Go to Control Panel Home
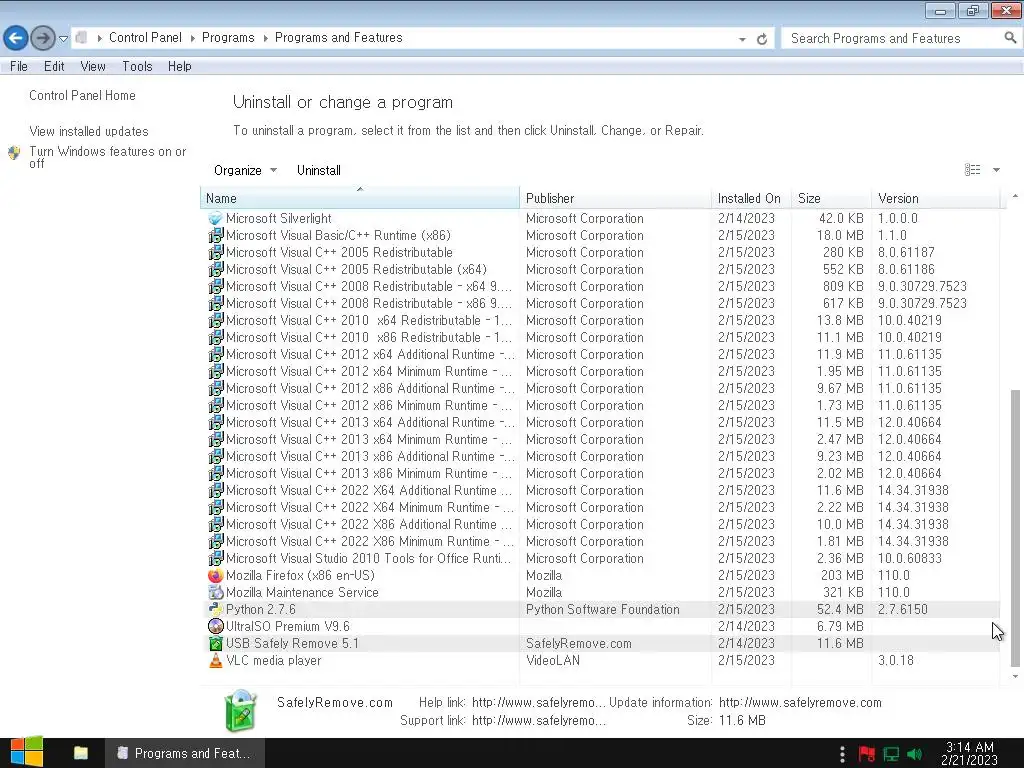 click(82, 95)
